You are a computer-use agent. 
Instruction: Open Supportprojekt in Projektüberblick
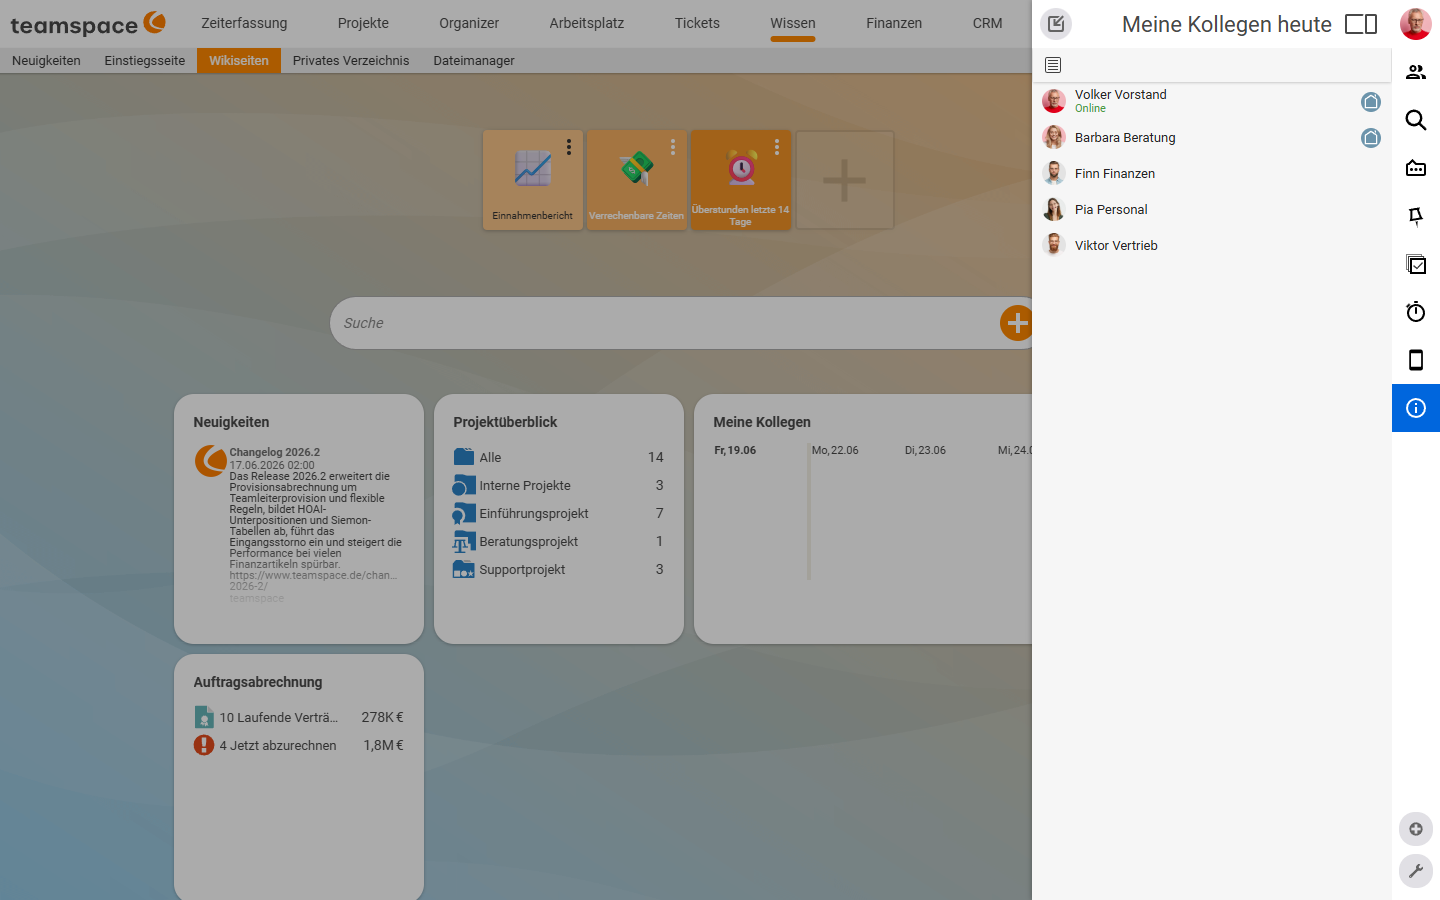point(558,569)
